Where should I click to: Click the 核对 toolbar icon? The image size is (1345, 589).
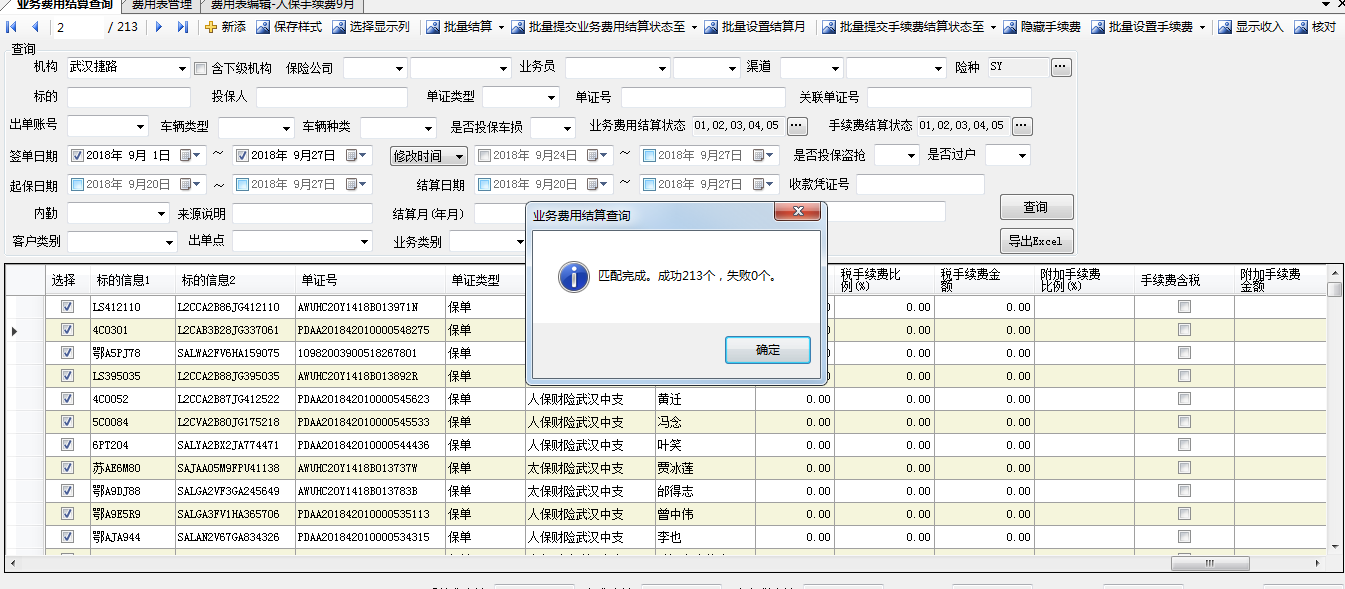click(x=1300, y=27)
